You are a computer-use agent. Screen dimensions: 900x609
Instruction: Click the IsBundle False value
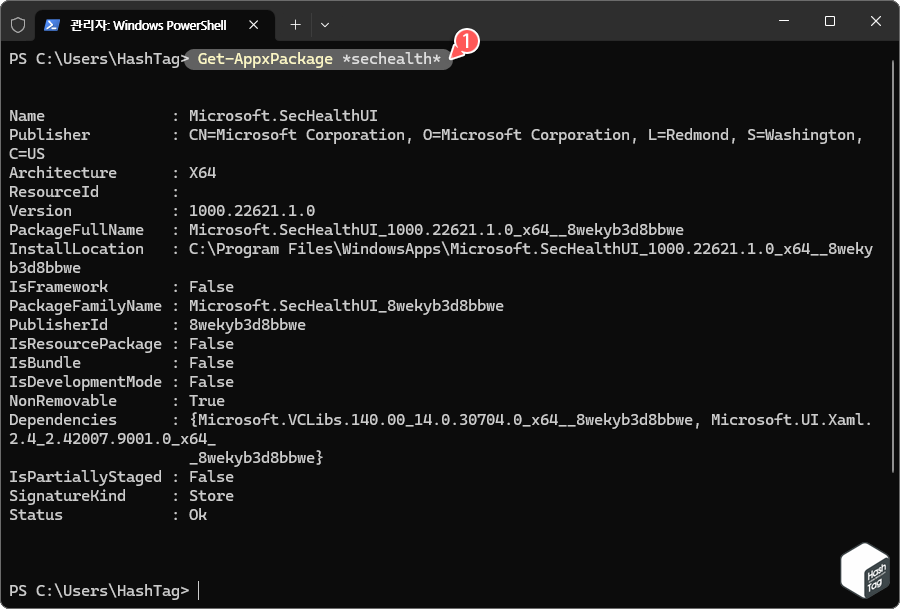211,362
